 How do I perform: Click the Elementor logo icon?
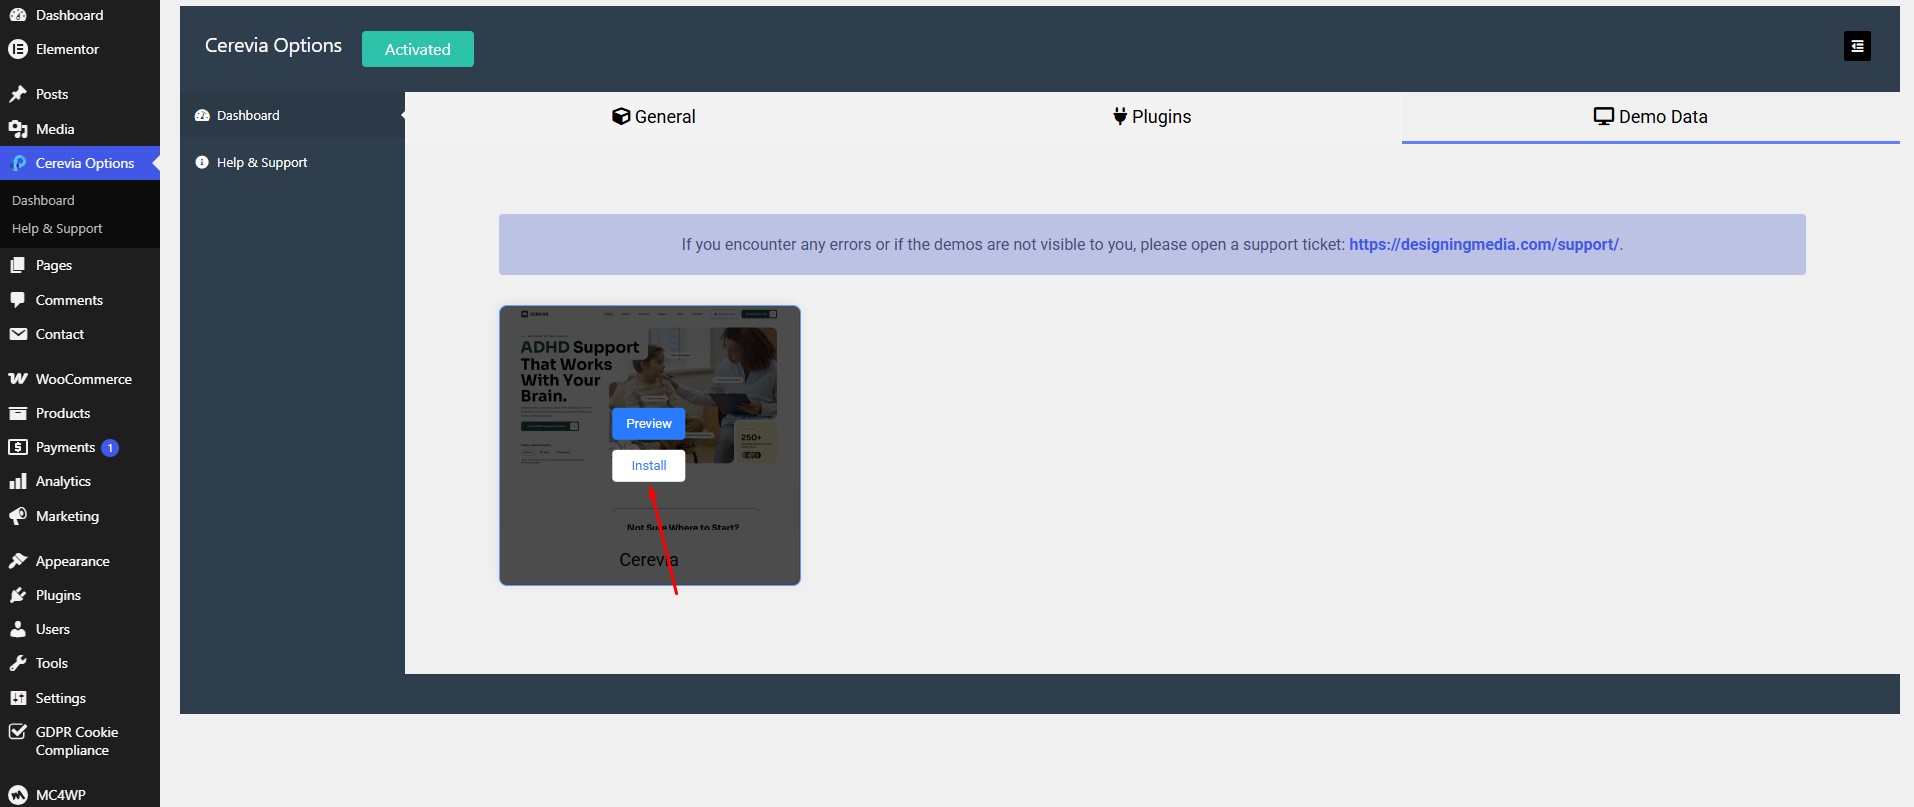coord(18,49)
